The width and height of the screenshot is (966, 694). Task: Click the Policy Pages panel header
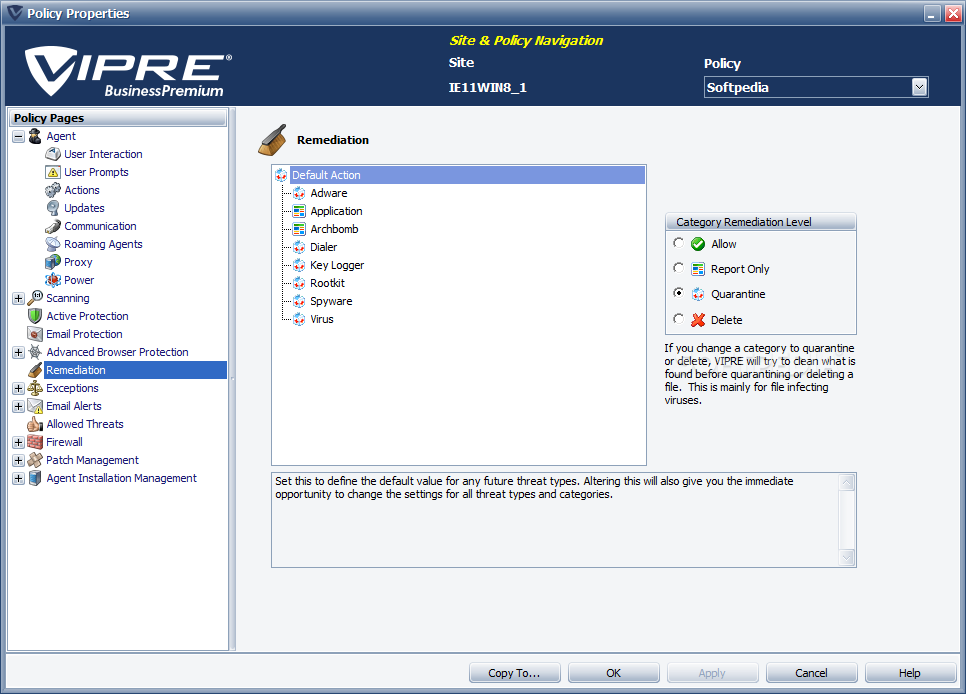[x=117, y=118]
